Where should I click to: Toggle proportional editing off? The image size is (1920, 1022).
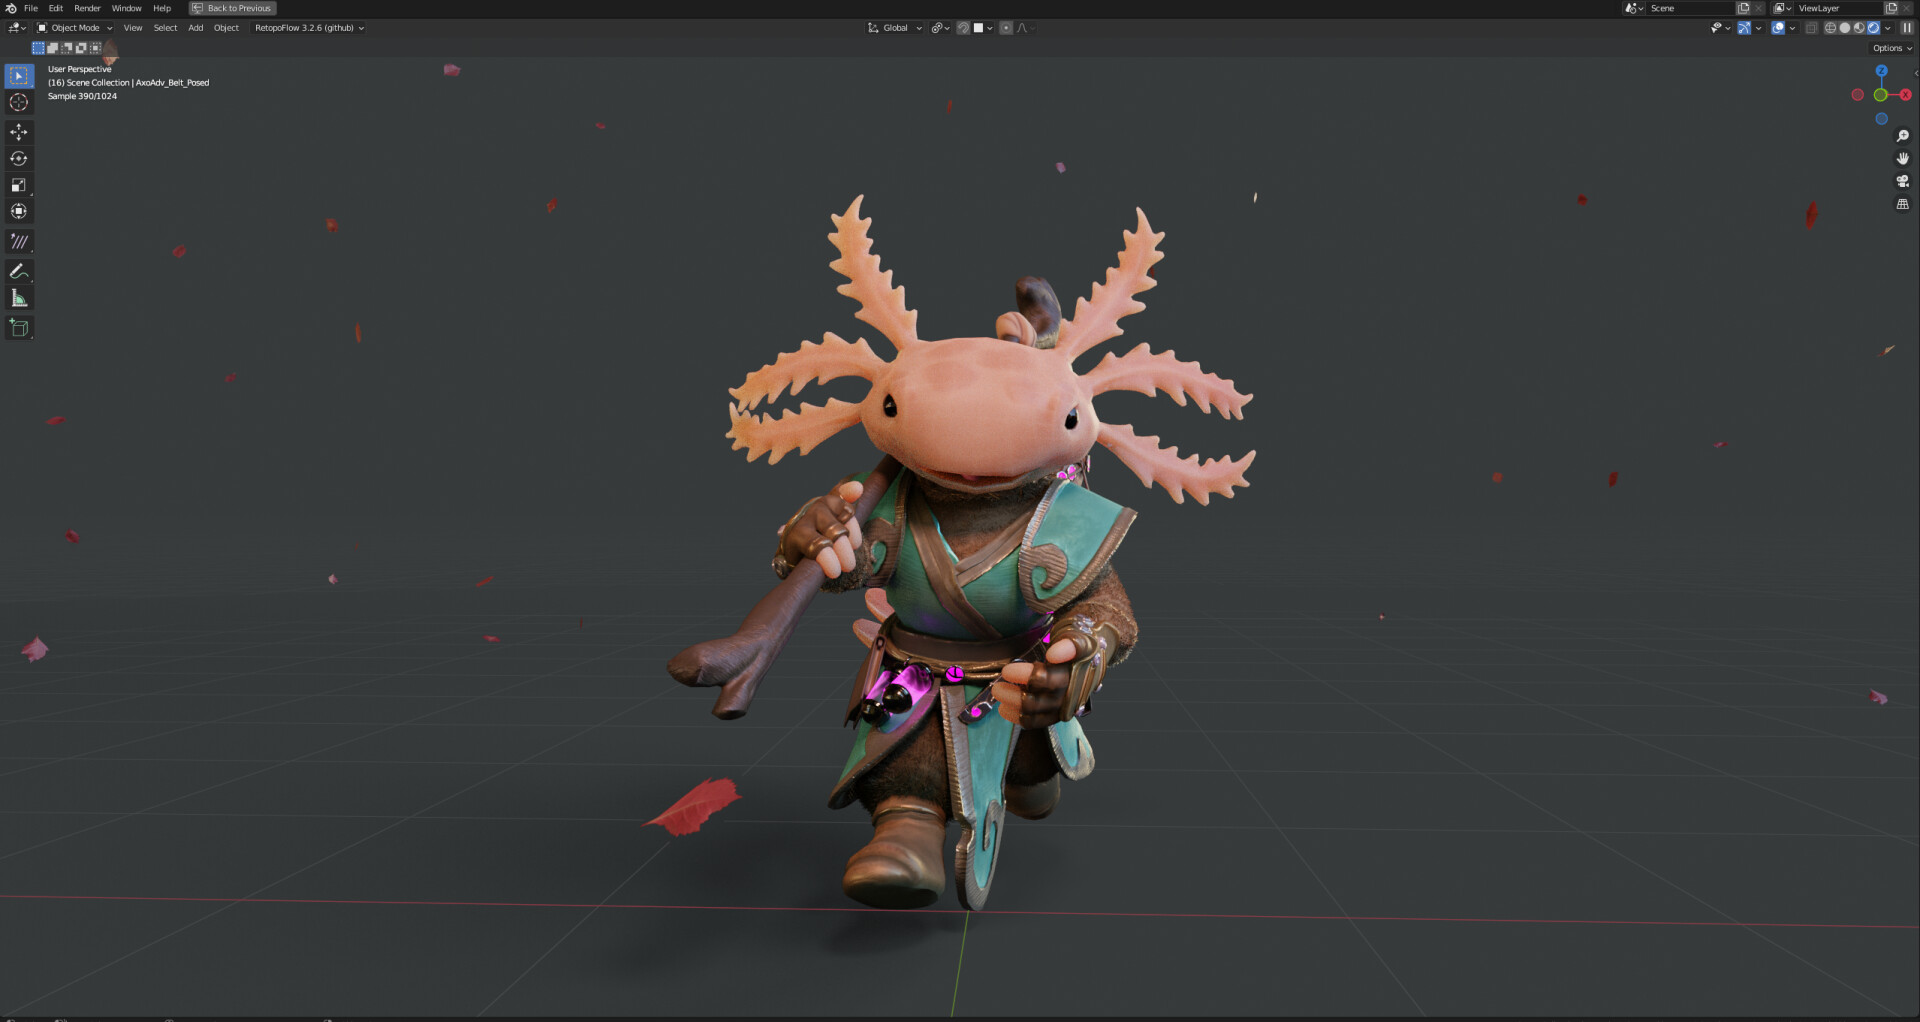point(1005,28)
